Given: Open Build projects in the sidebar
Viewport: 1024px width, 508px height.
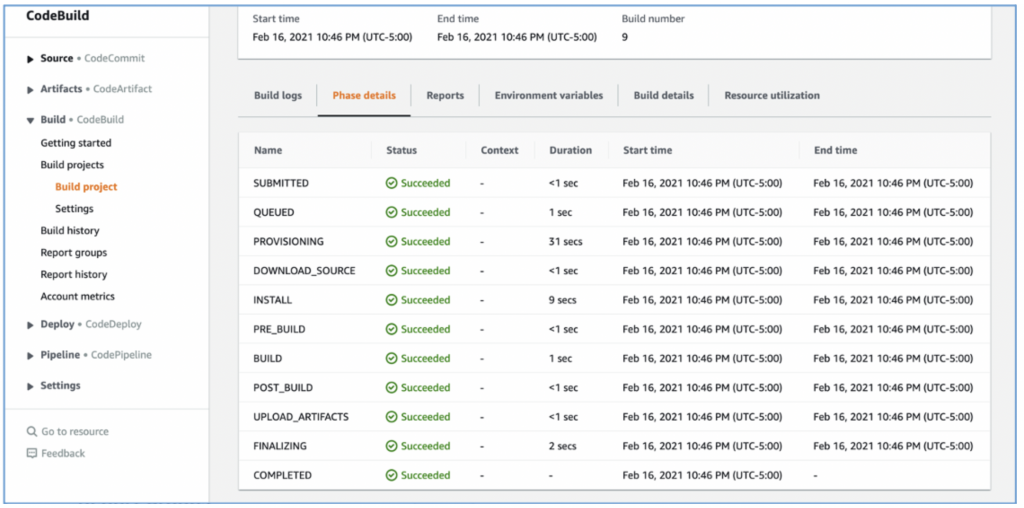Looking at the screenshot, I should tap(72, 165).
